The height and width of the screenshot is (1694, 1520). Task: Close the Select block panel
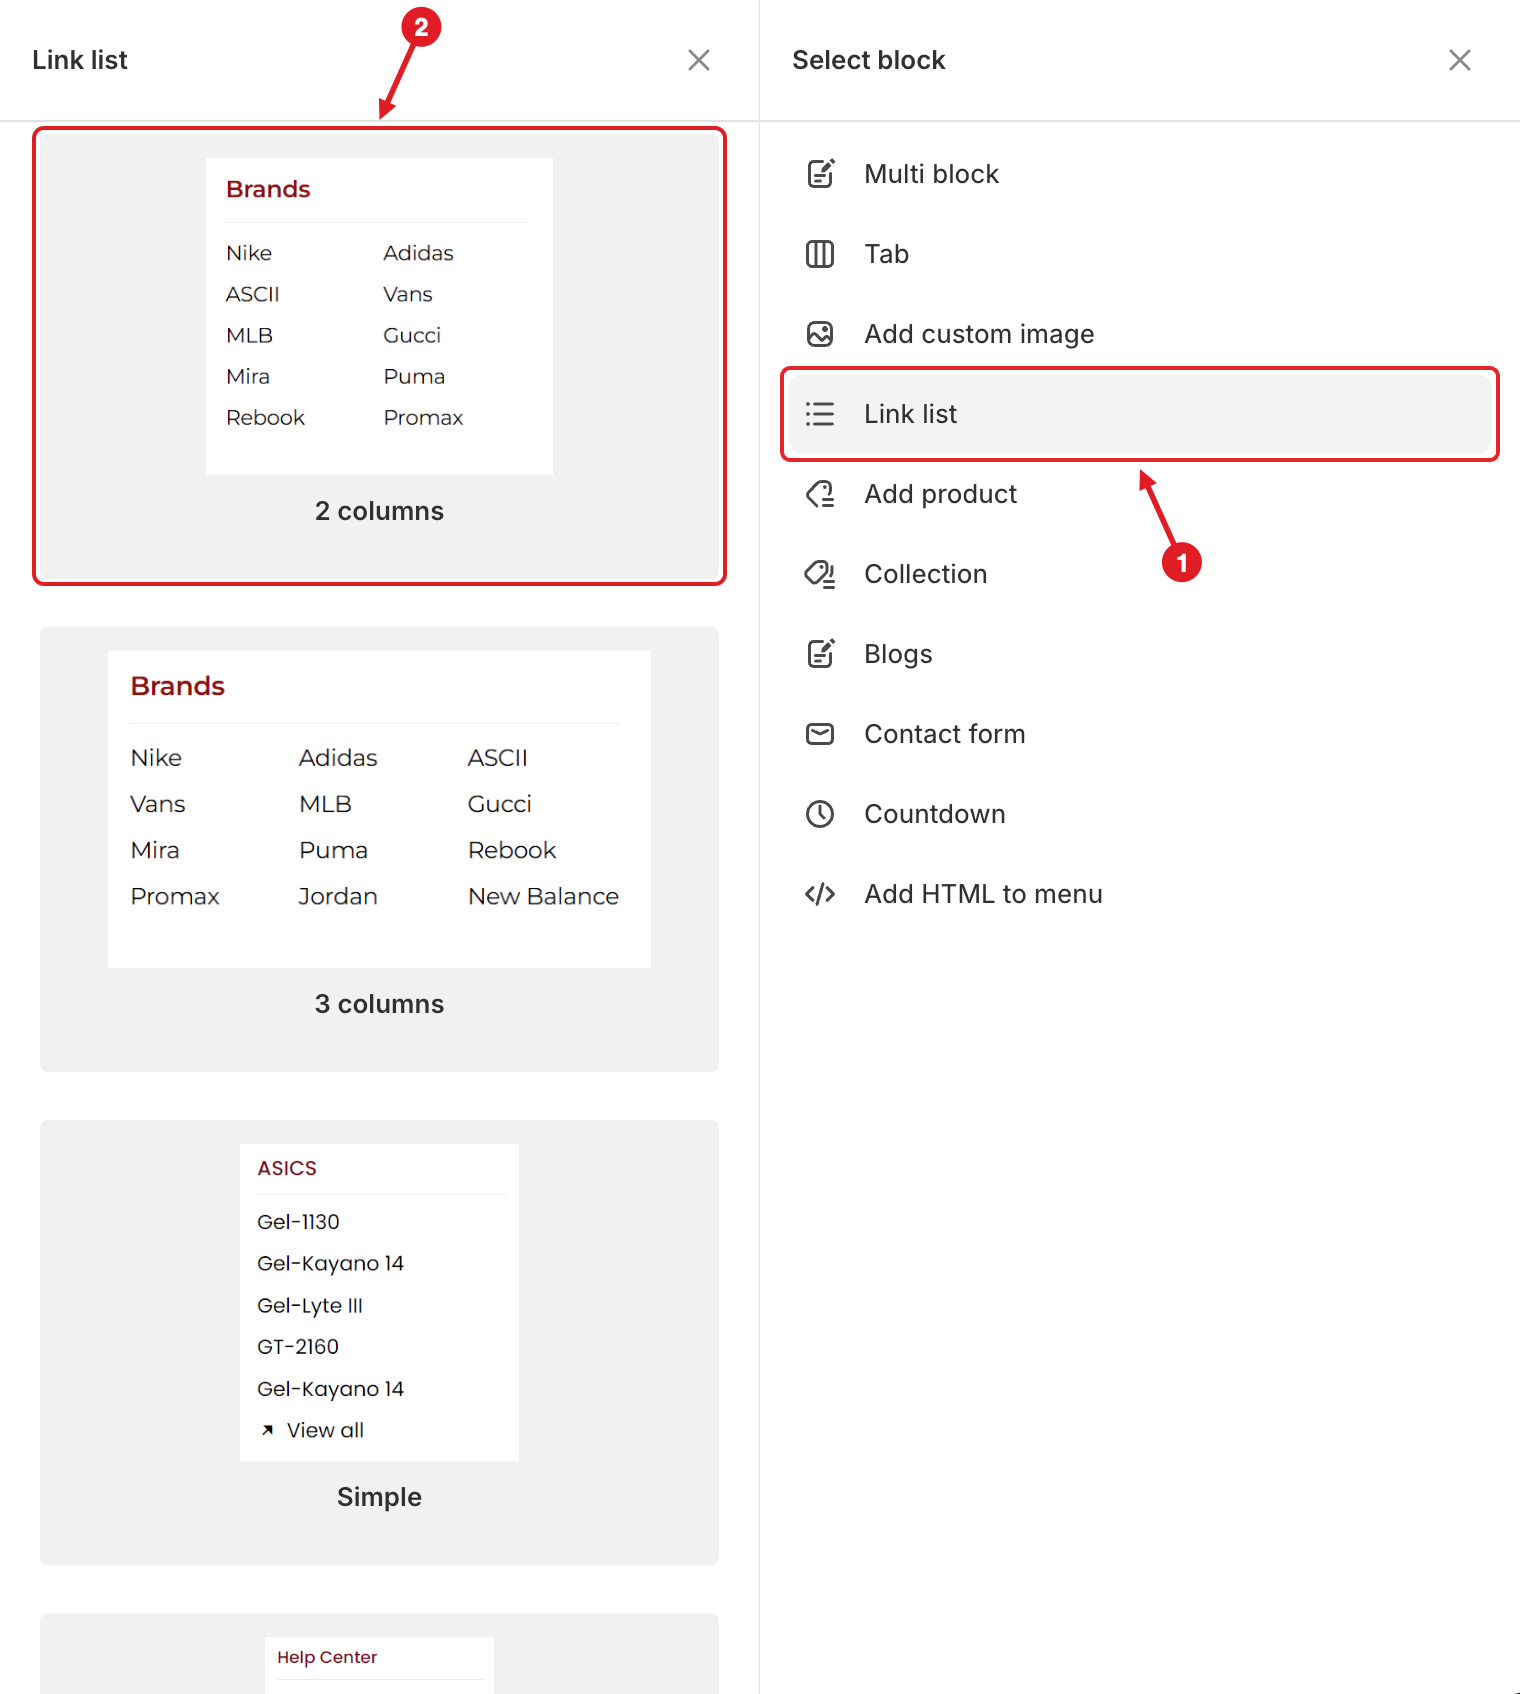tap(1460, 60)
